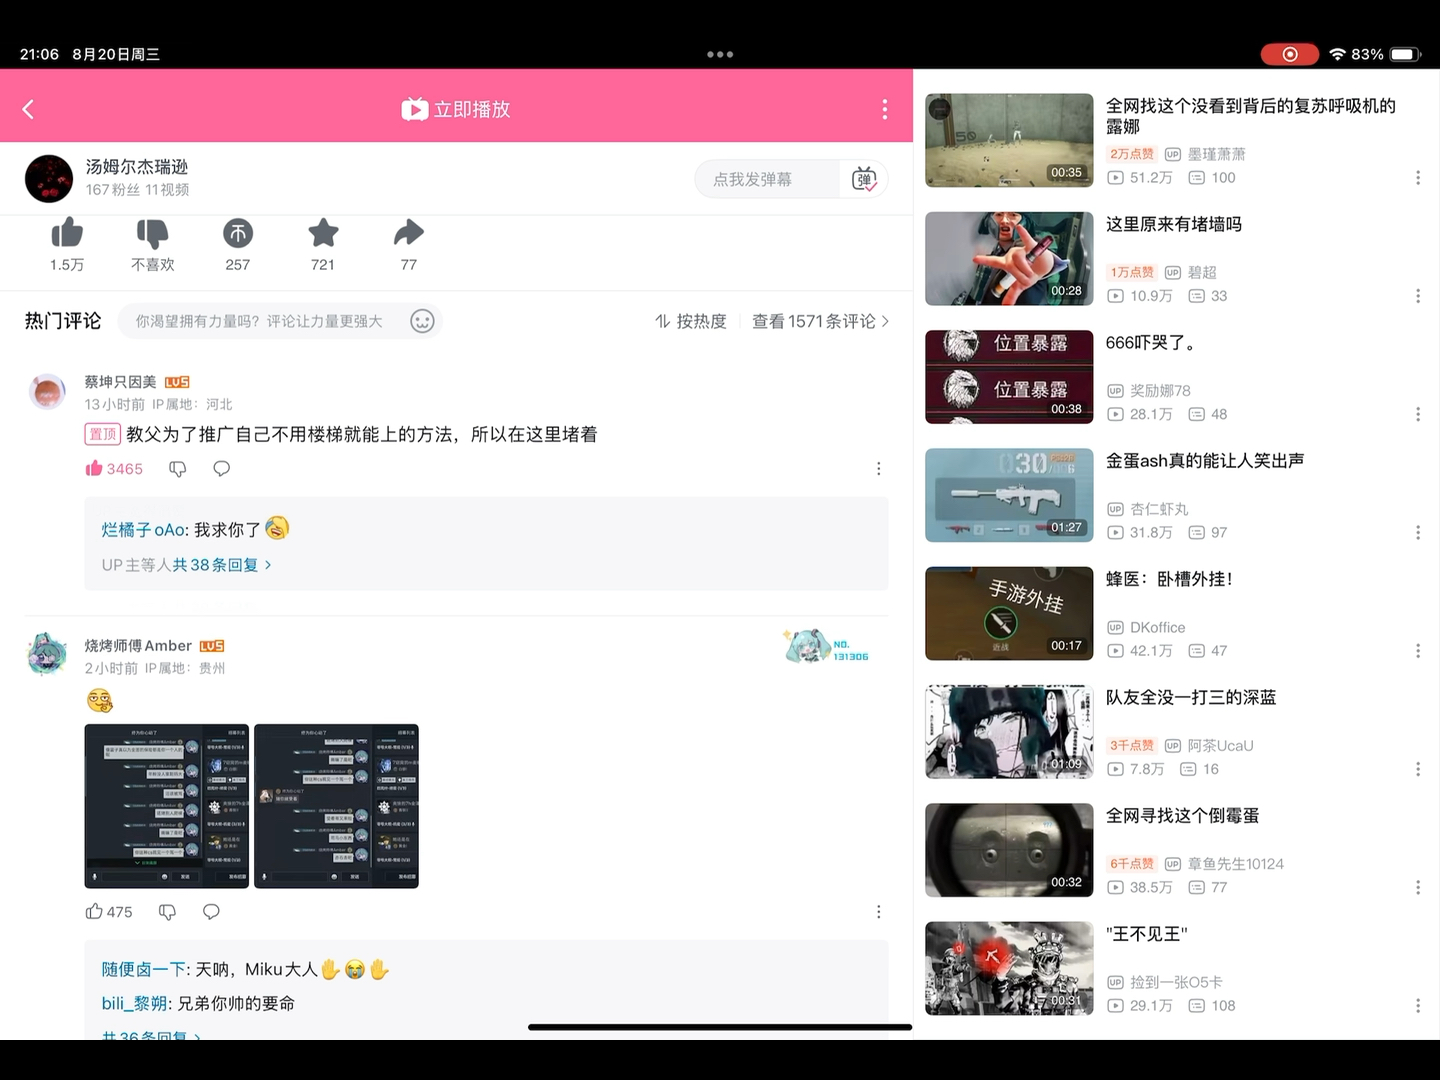Tap the iPad multitasking three dots

720,54
